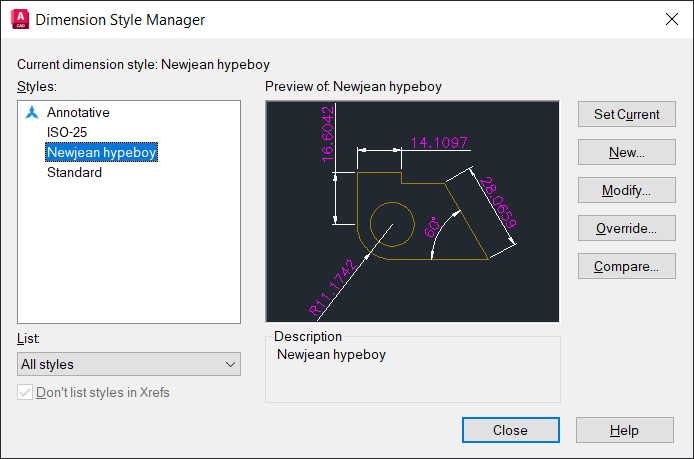Expand the All styles list dropdown
Screen dimensions: 694x459
(129, 364)
